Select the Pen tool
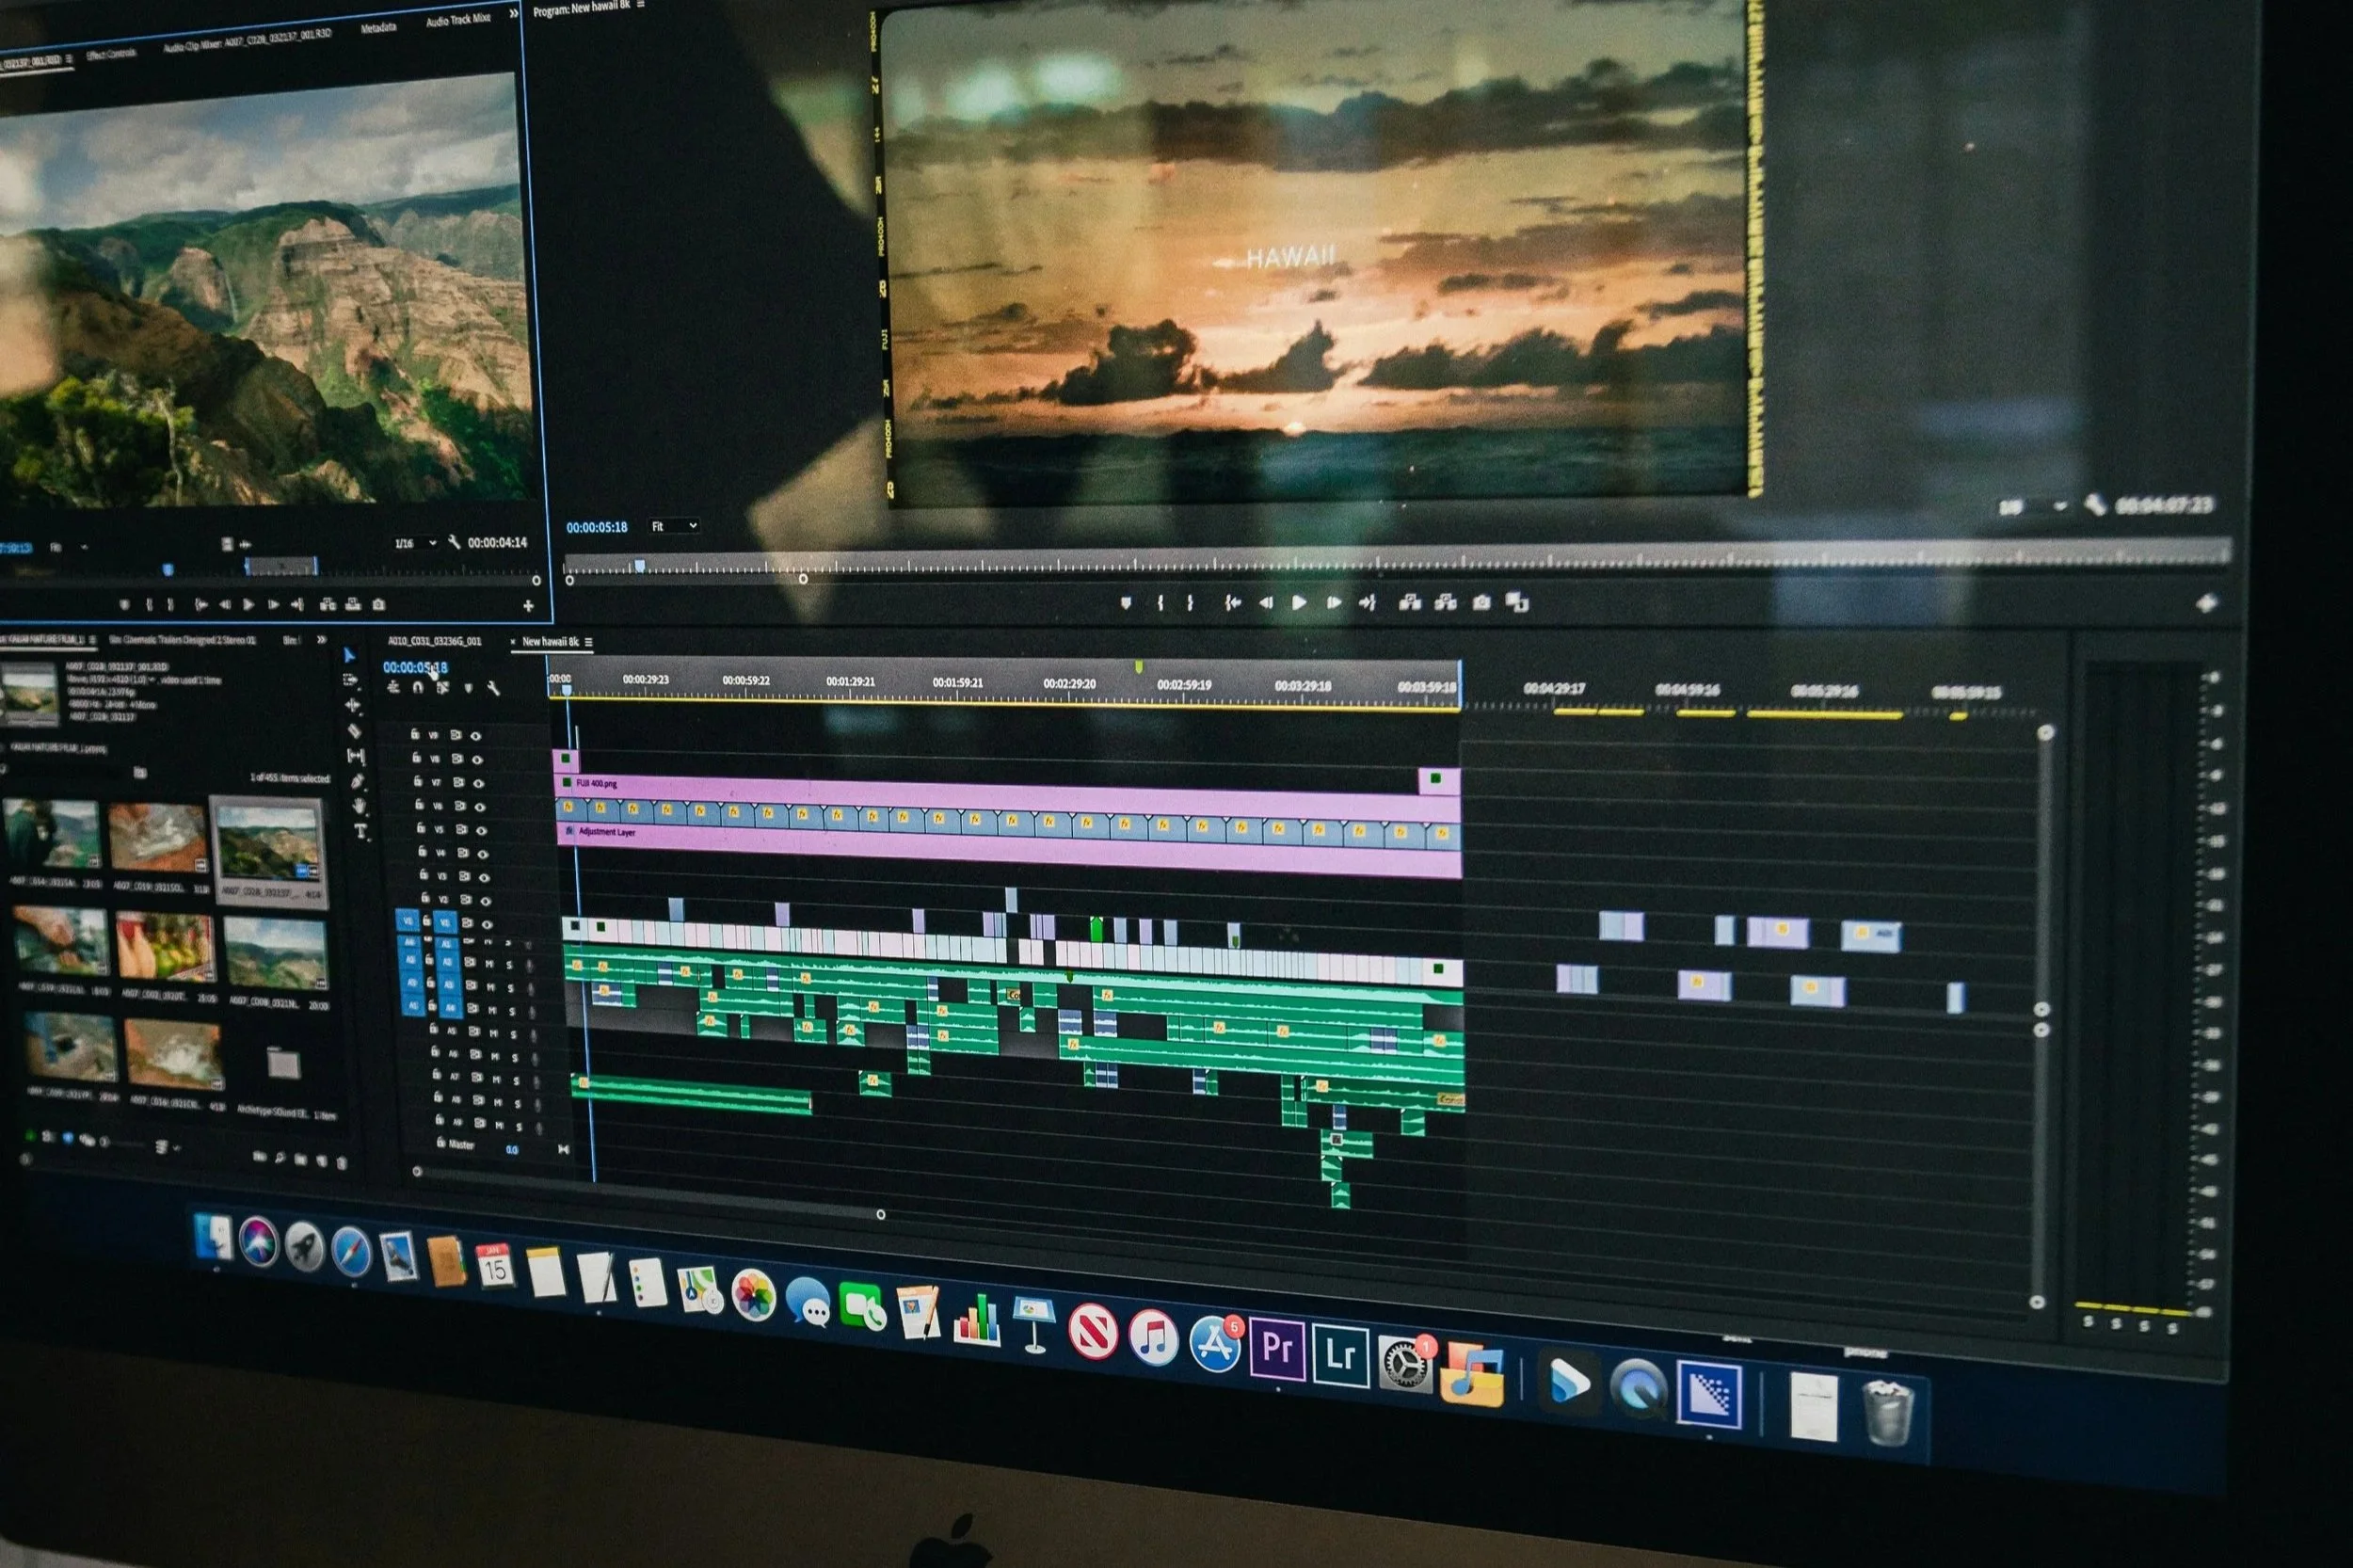 tap(357, 781)
